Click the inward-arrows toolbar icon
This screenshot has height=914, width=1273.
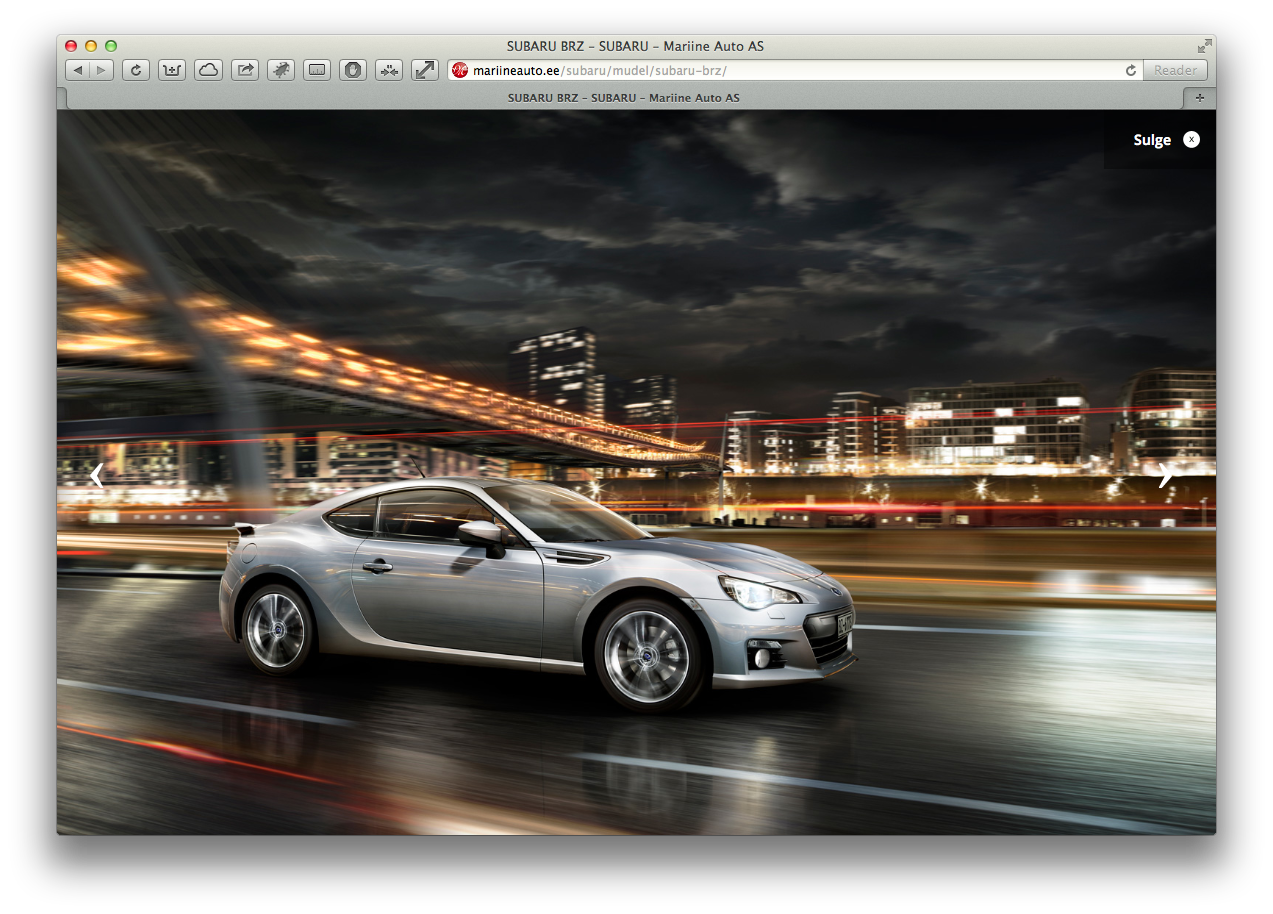tap(389, 70)
